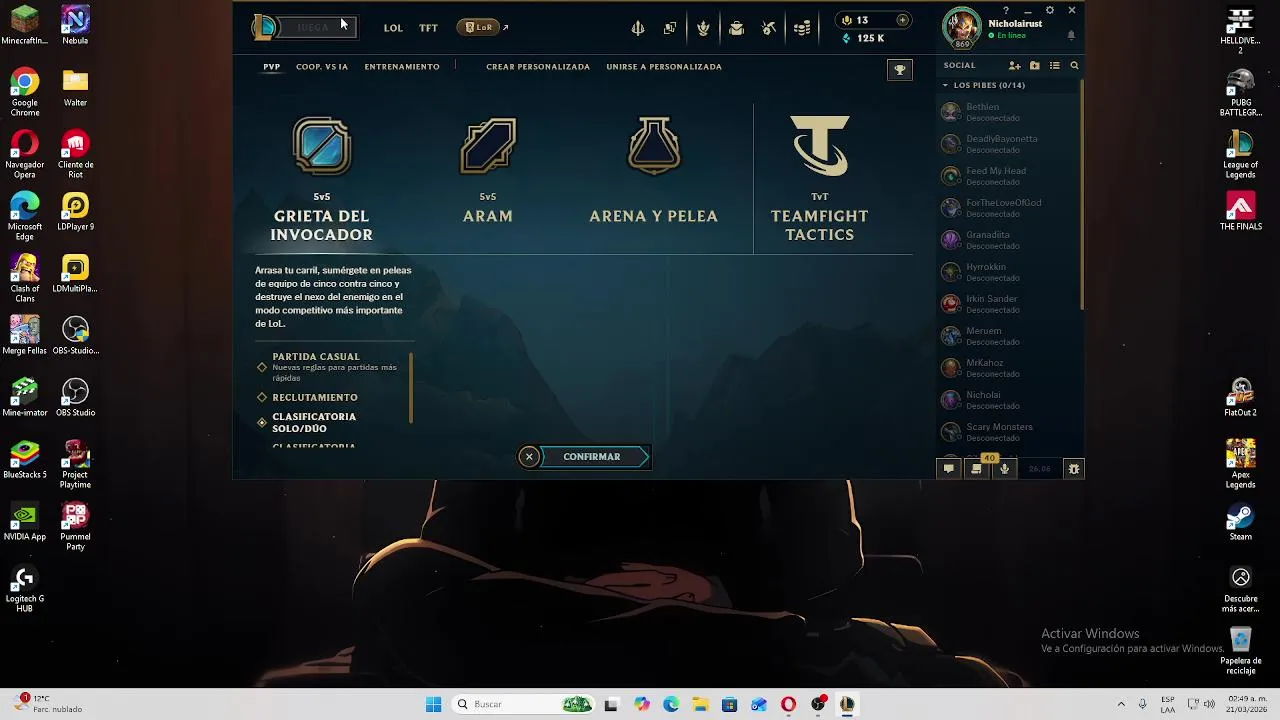This screenshot has height=720, width=1280.
Task: Select friend Feed My Head
Action: coord(1008,176)
